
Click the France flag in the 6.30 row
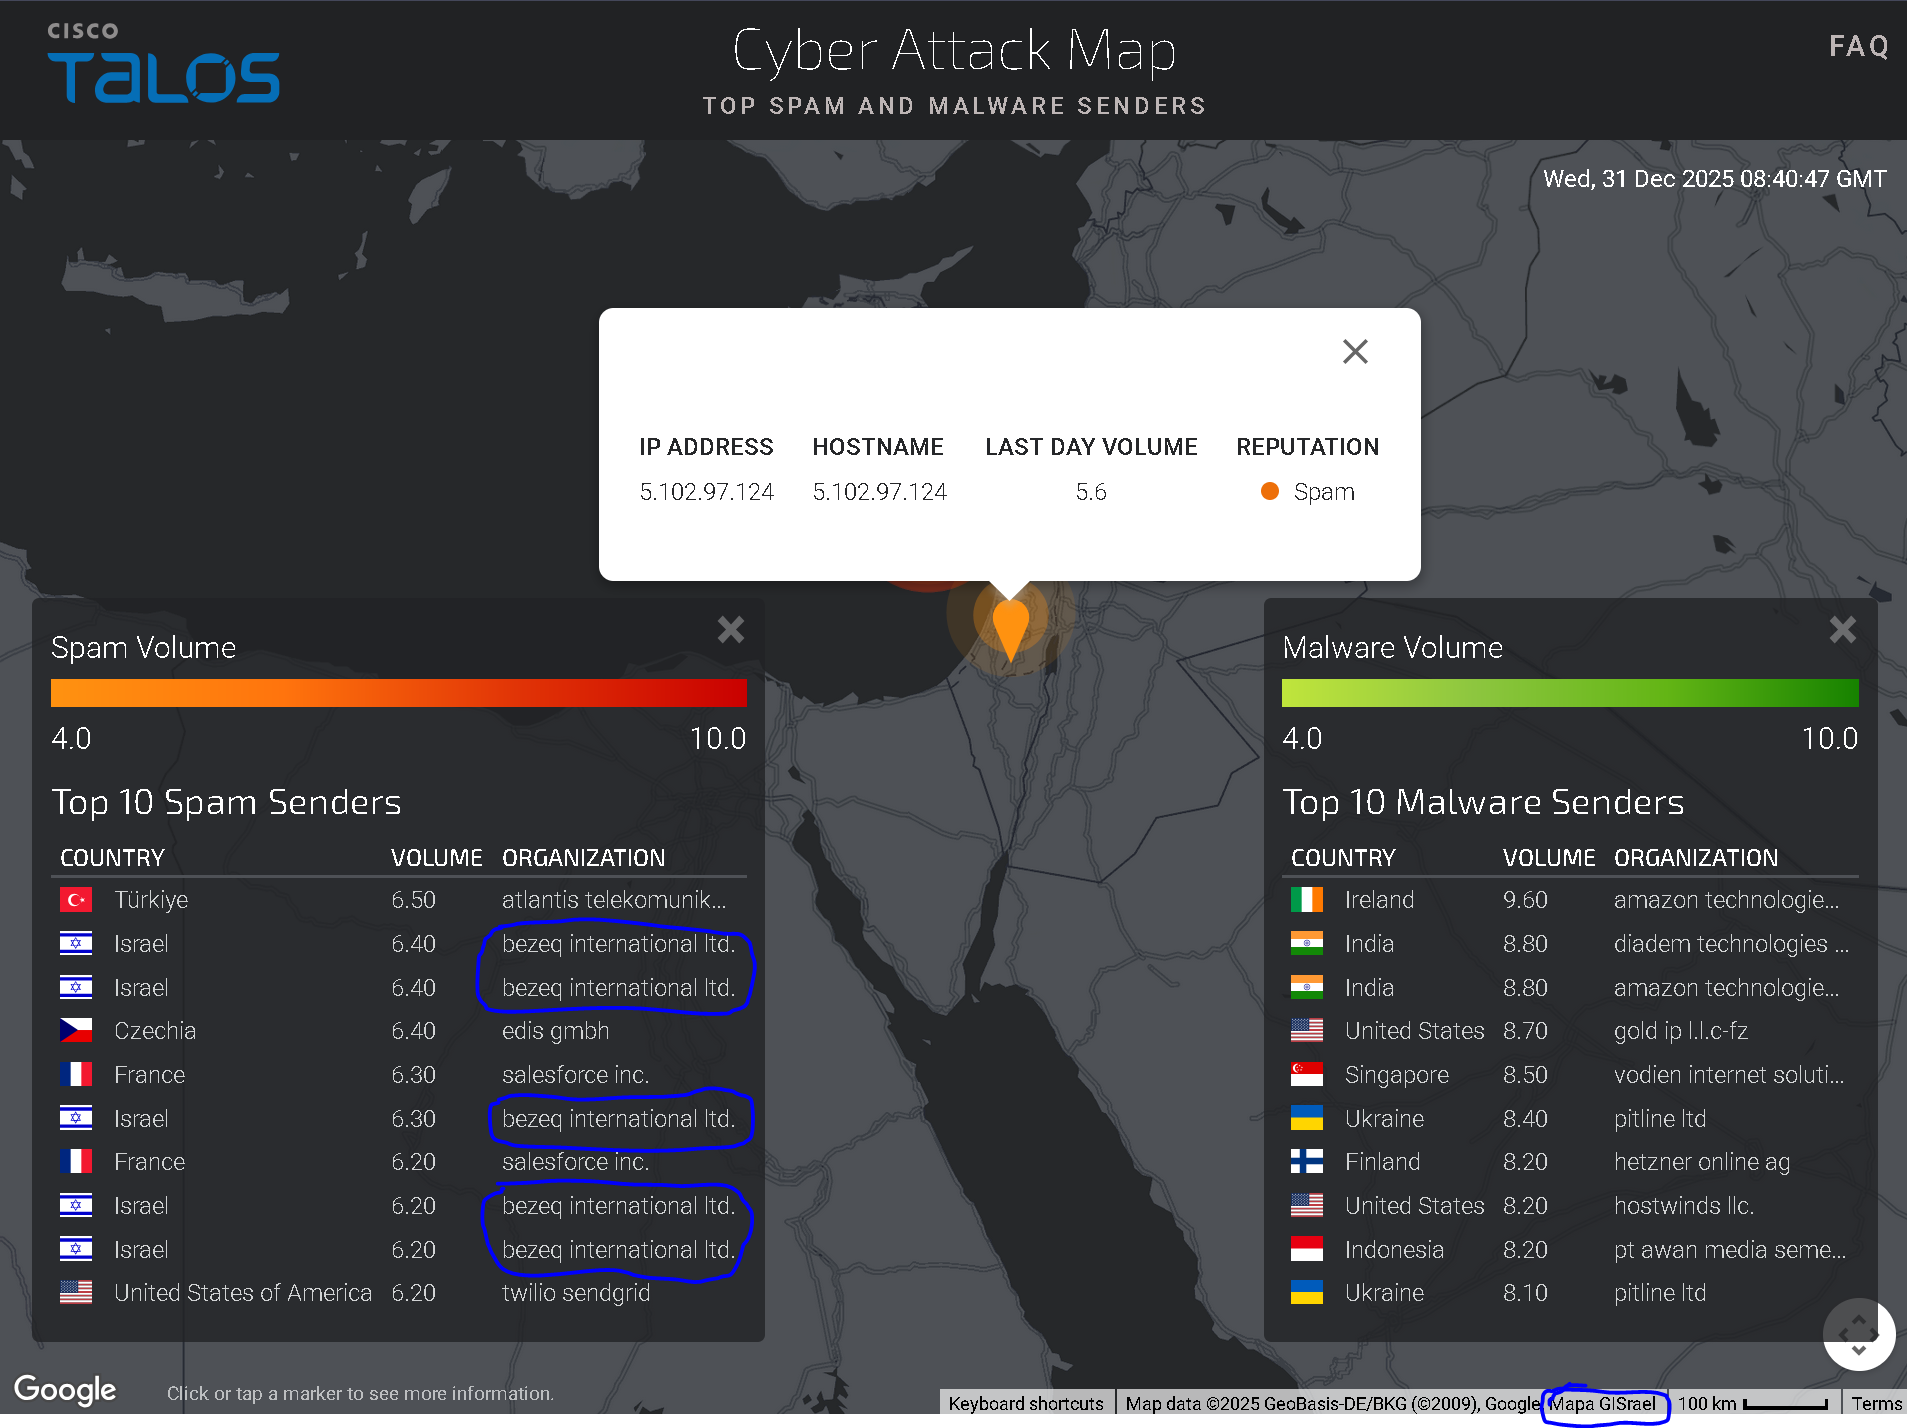pos(76,1074)
